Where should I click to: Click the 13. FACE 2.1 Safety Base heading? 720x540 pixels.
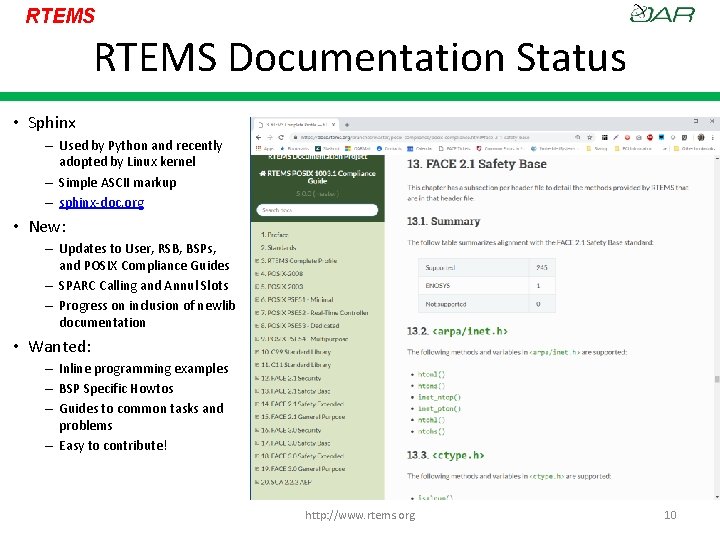click(477, 164)
